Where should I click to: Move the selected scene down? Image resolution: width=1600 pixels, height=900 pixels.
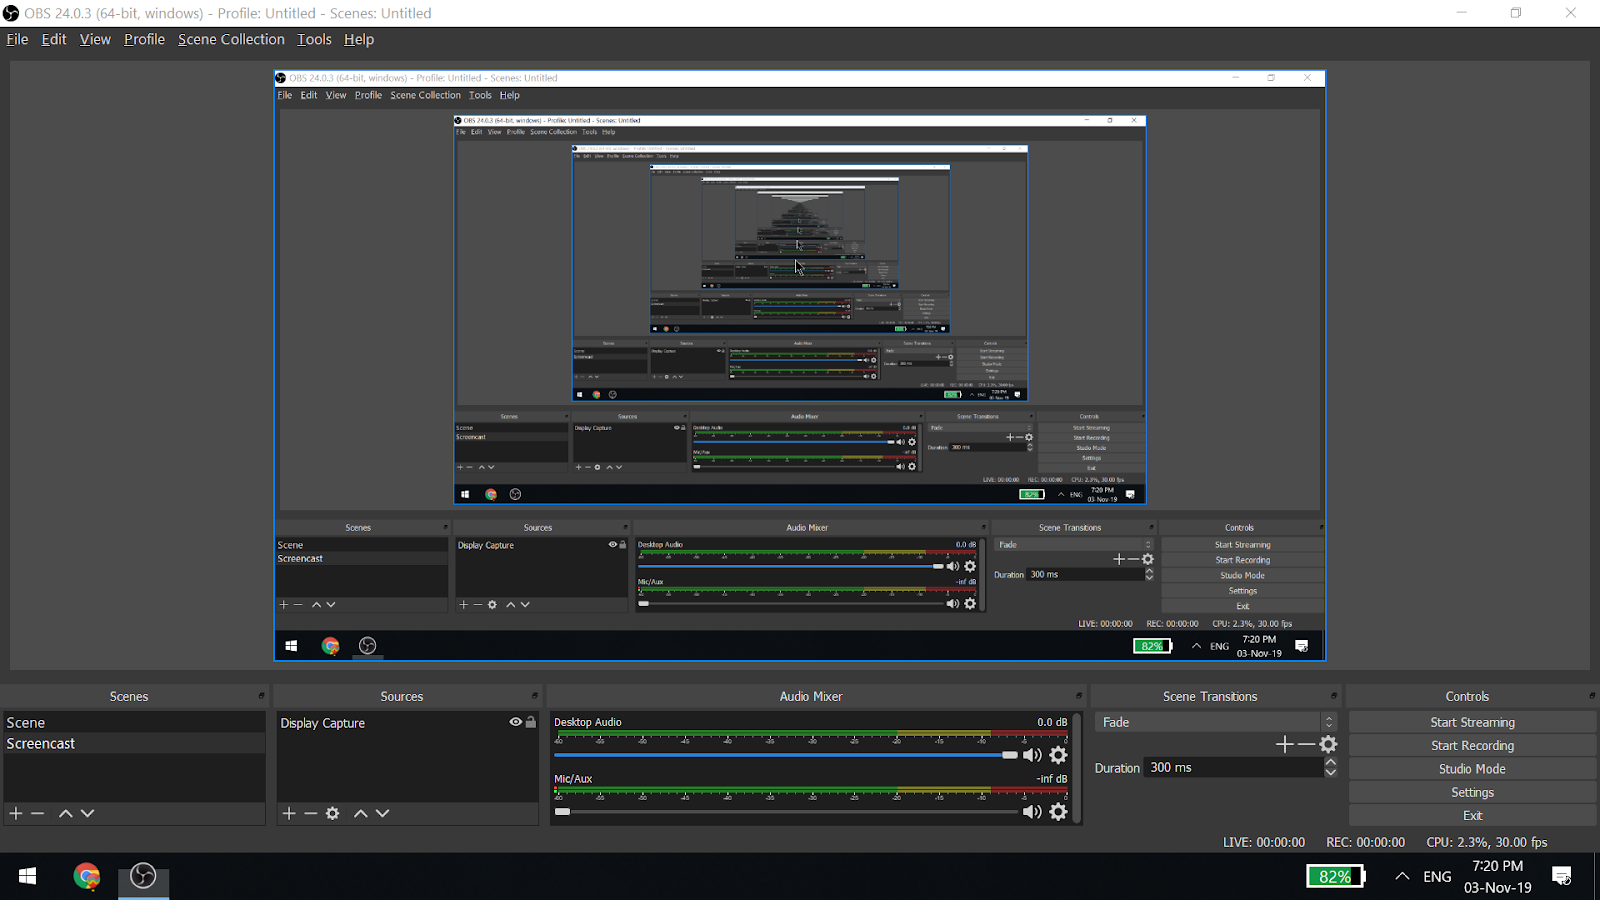click(x=88, y=814)
